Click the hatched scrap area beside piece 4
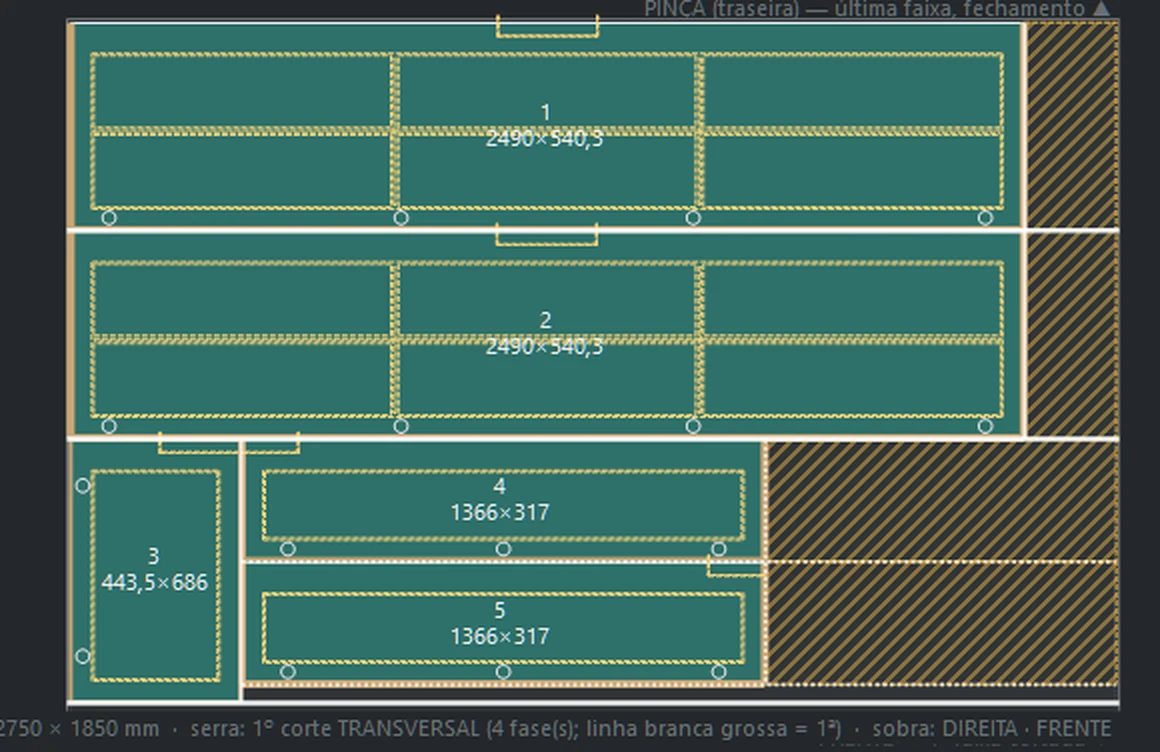 click(x=942, y=501)
